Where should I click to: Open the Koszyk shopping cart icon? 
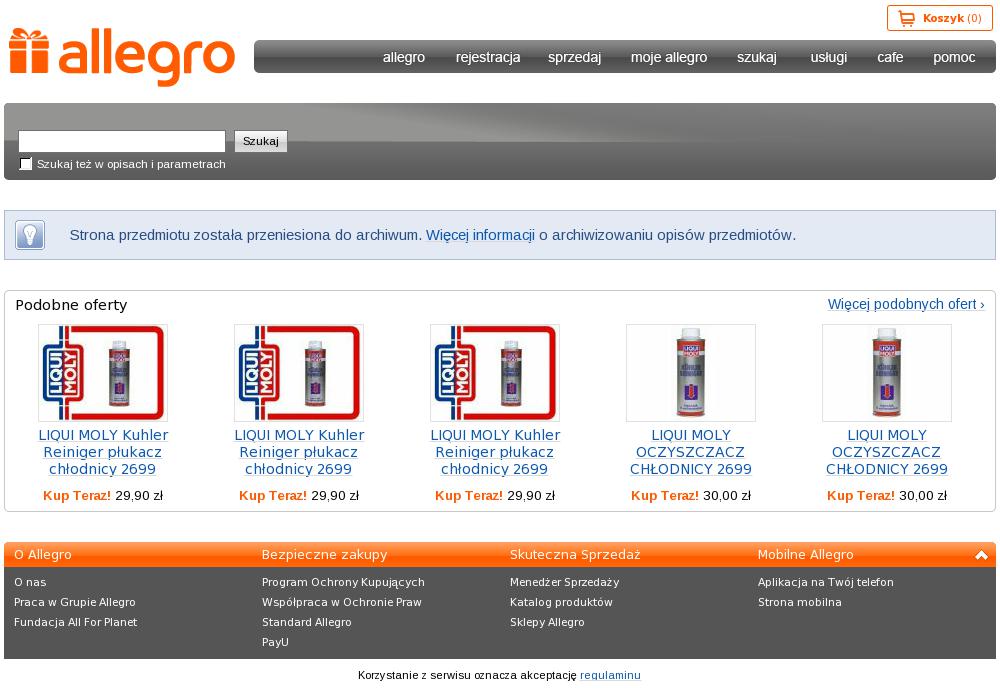[x=906, y=18]
